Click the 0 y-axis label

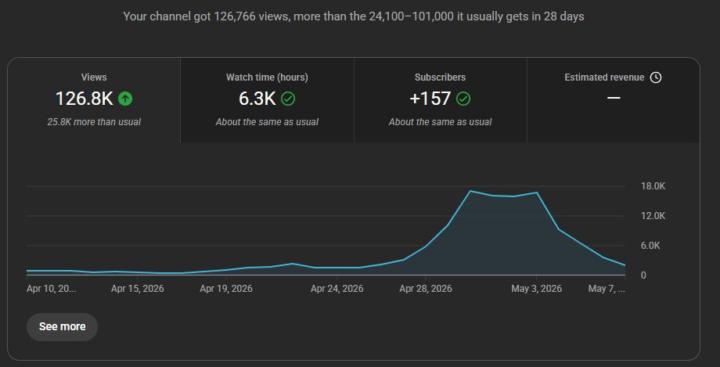pyautogui.click(x=643, y=275)
